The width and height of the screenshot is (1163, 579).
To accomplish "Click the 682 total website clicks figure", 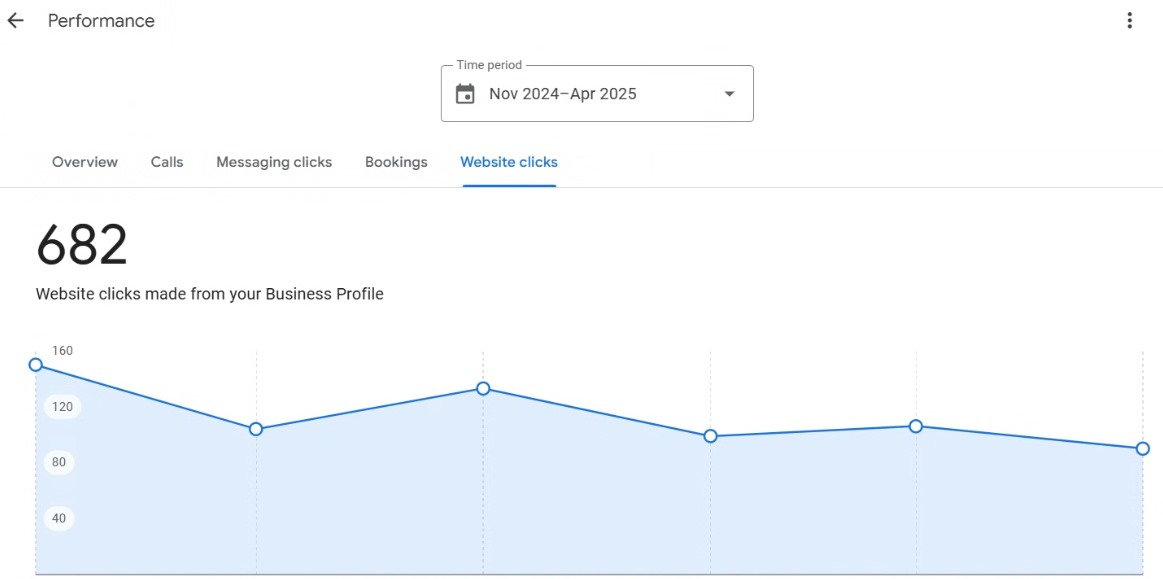I will tap(82, 245).
